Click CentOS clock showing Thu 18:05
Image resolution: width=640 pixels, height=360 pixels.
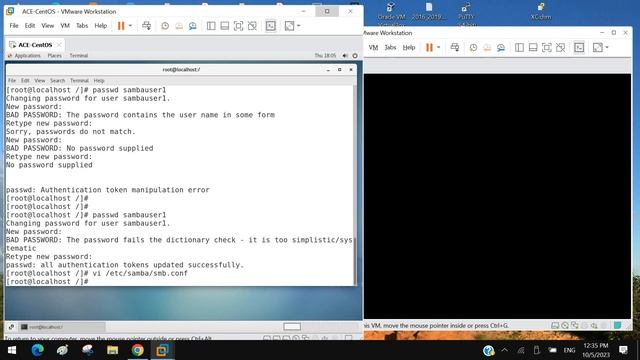coord(325,56)
